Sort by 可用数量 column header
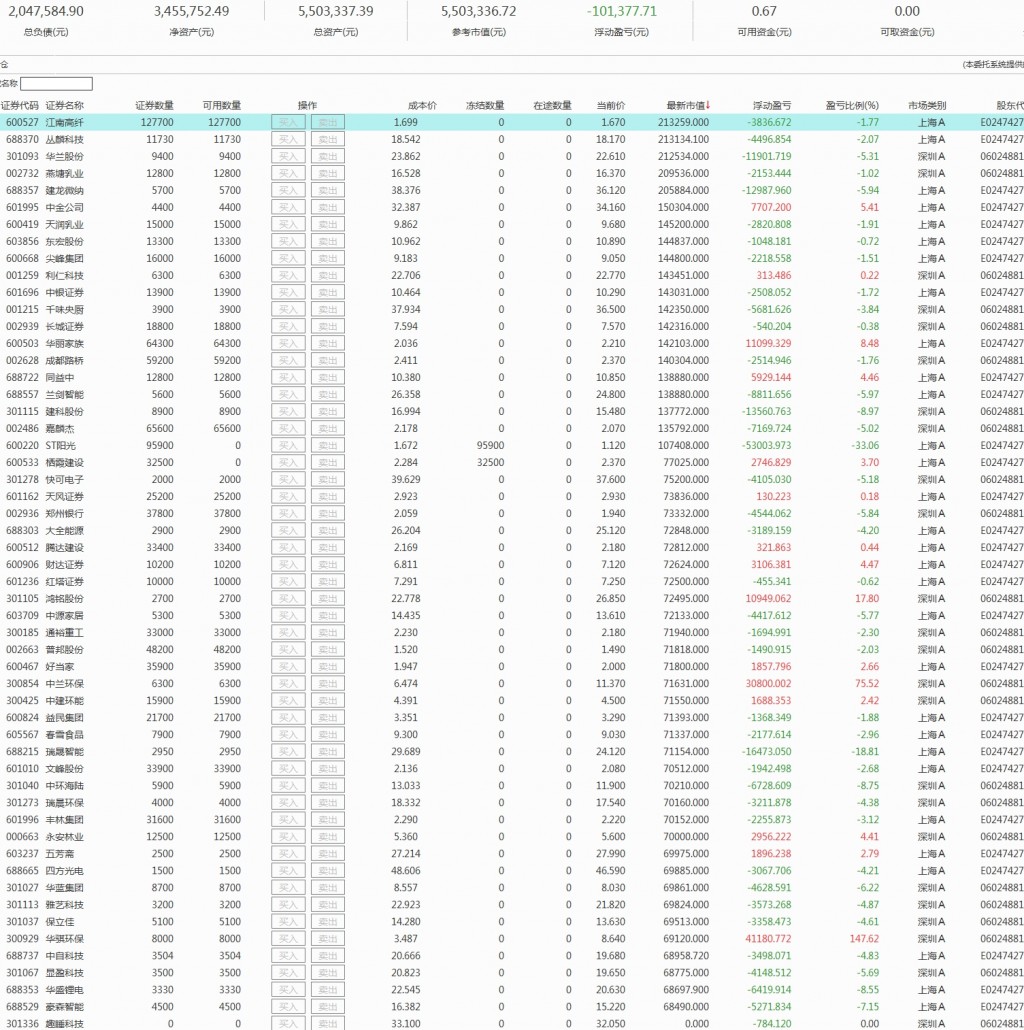The width and height of the screenshot is (1024, 1030). pos(221,105)
